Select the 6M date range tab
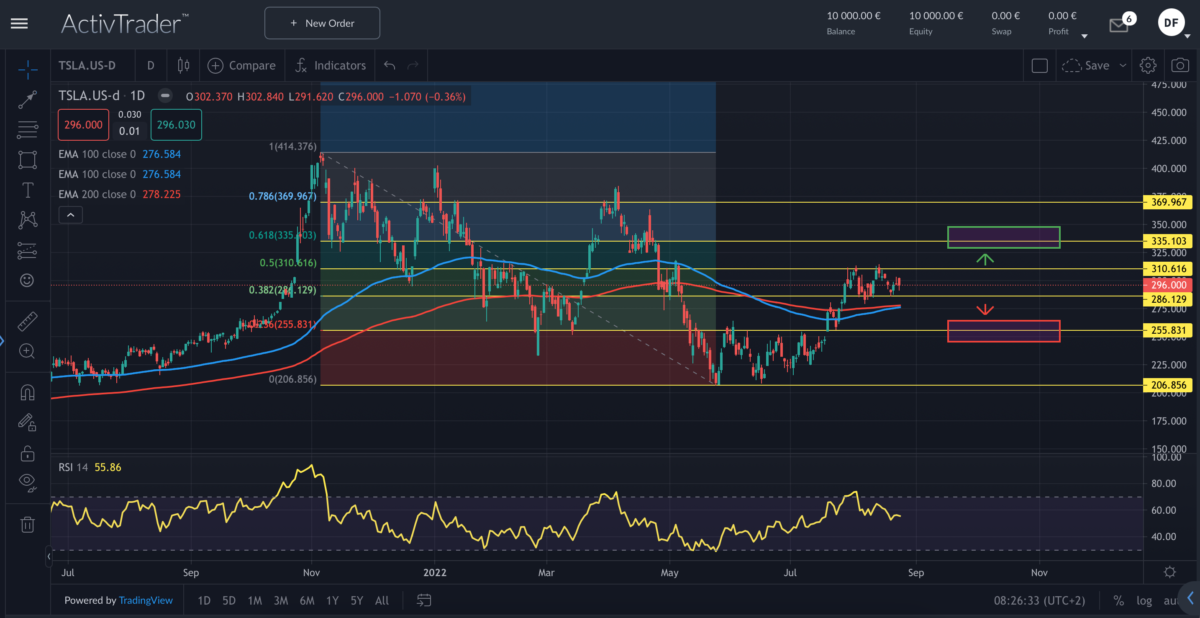The width and height of the screenshot is (1200, 618). pos(307,600)
